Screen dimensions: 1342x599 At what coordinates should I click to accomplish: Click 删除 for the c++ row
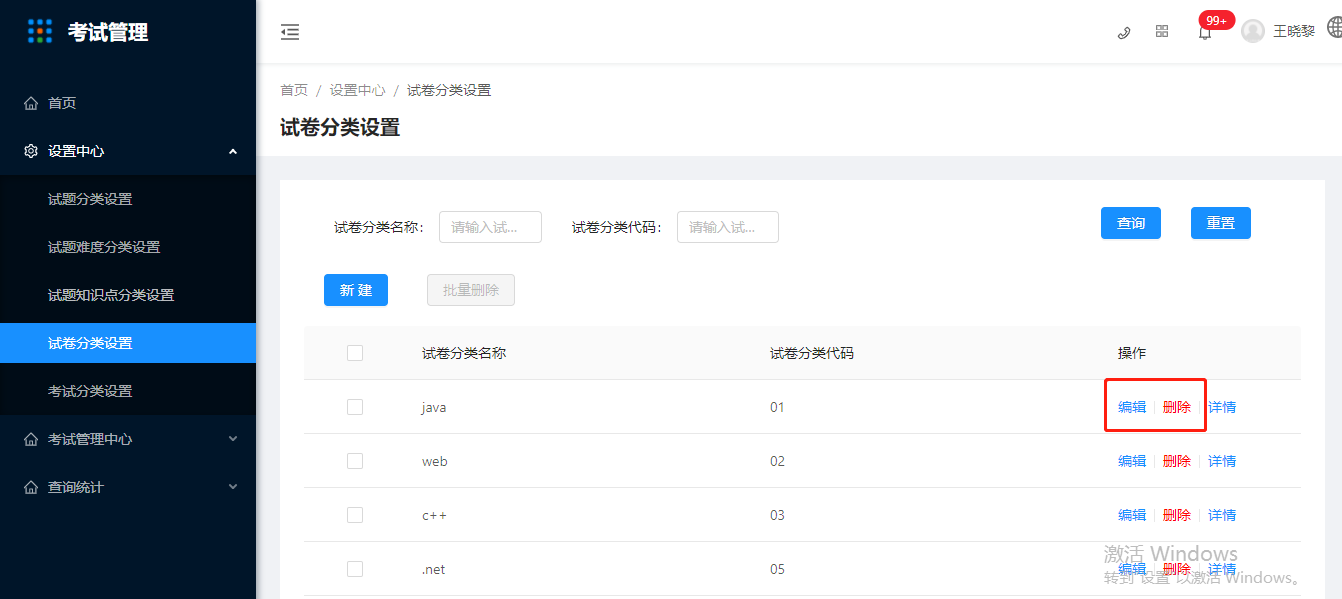tap(1177, 515)
